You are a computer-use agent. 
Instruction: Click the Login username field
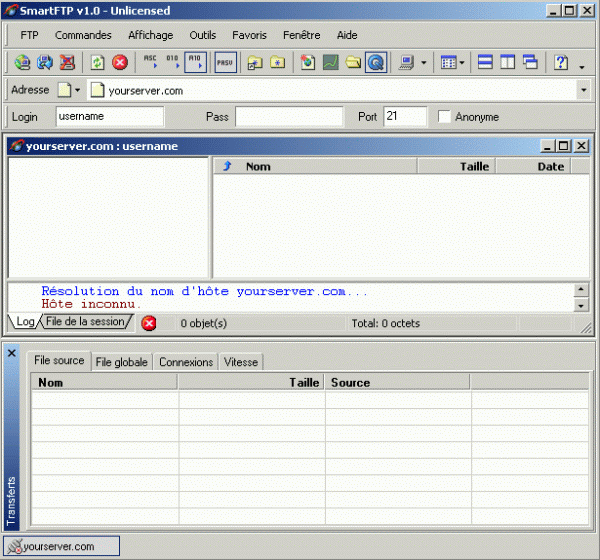110,116
